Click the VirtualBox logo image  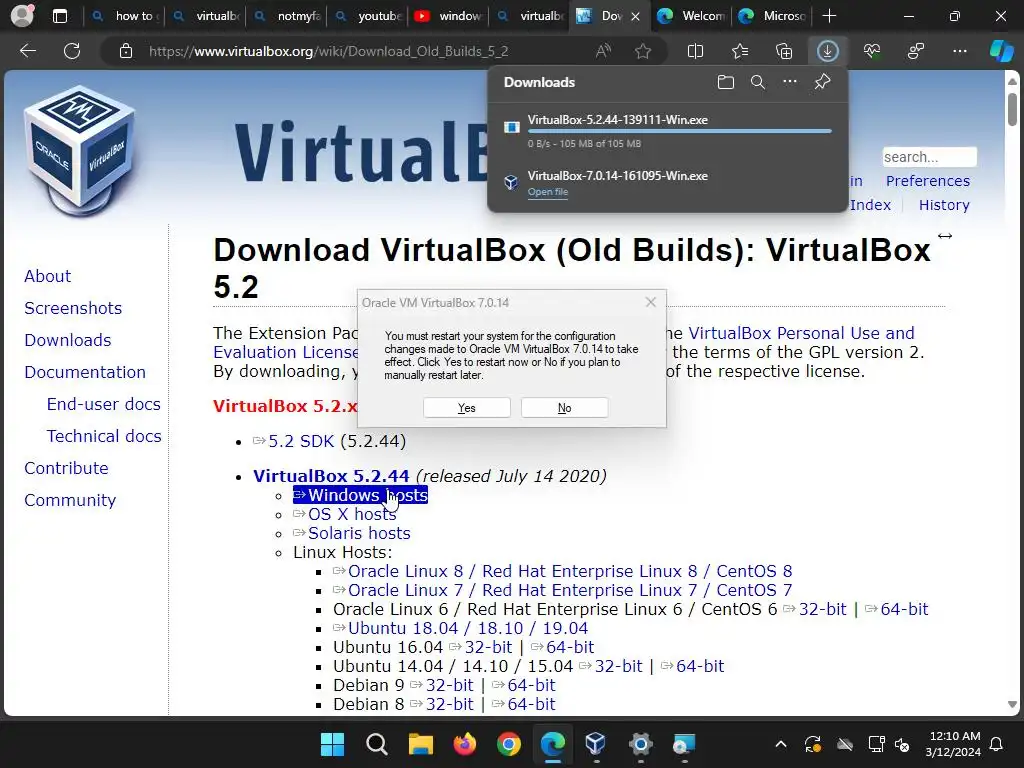tap(80, 152)
